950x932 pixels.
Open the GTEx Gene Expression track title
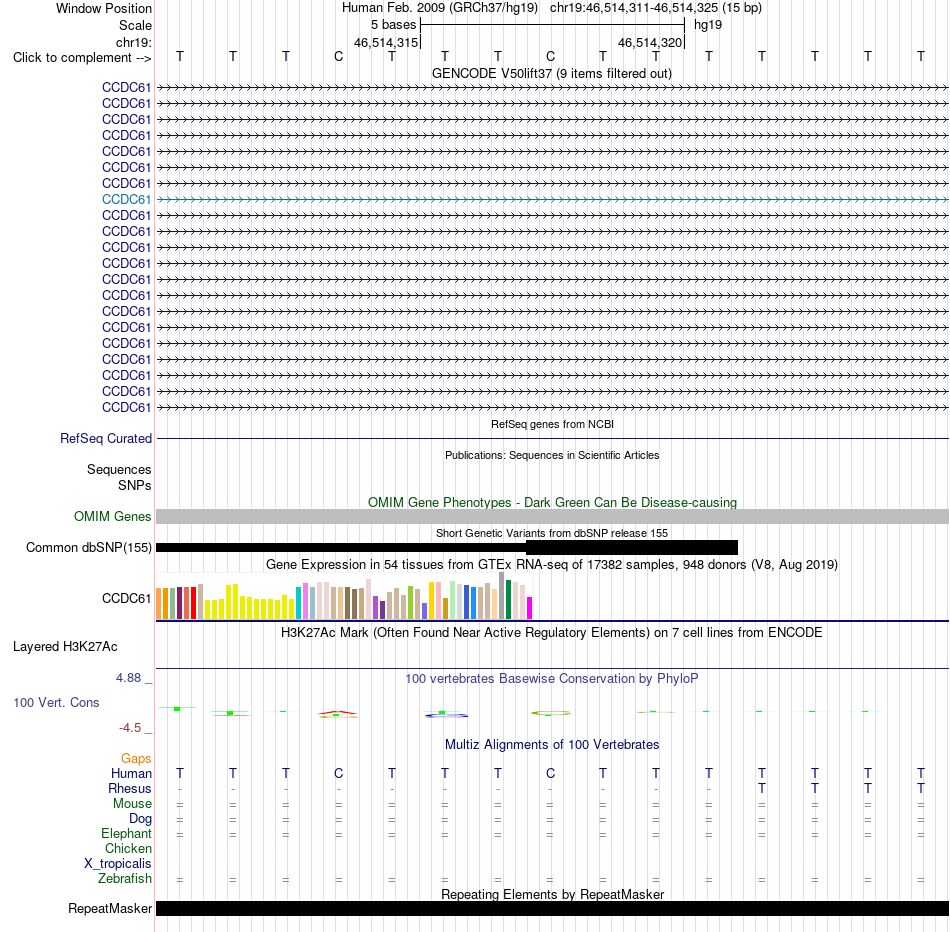[551, 565]
